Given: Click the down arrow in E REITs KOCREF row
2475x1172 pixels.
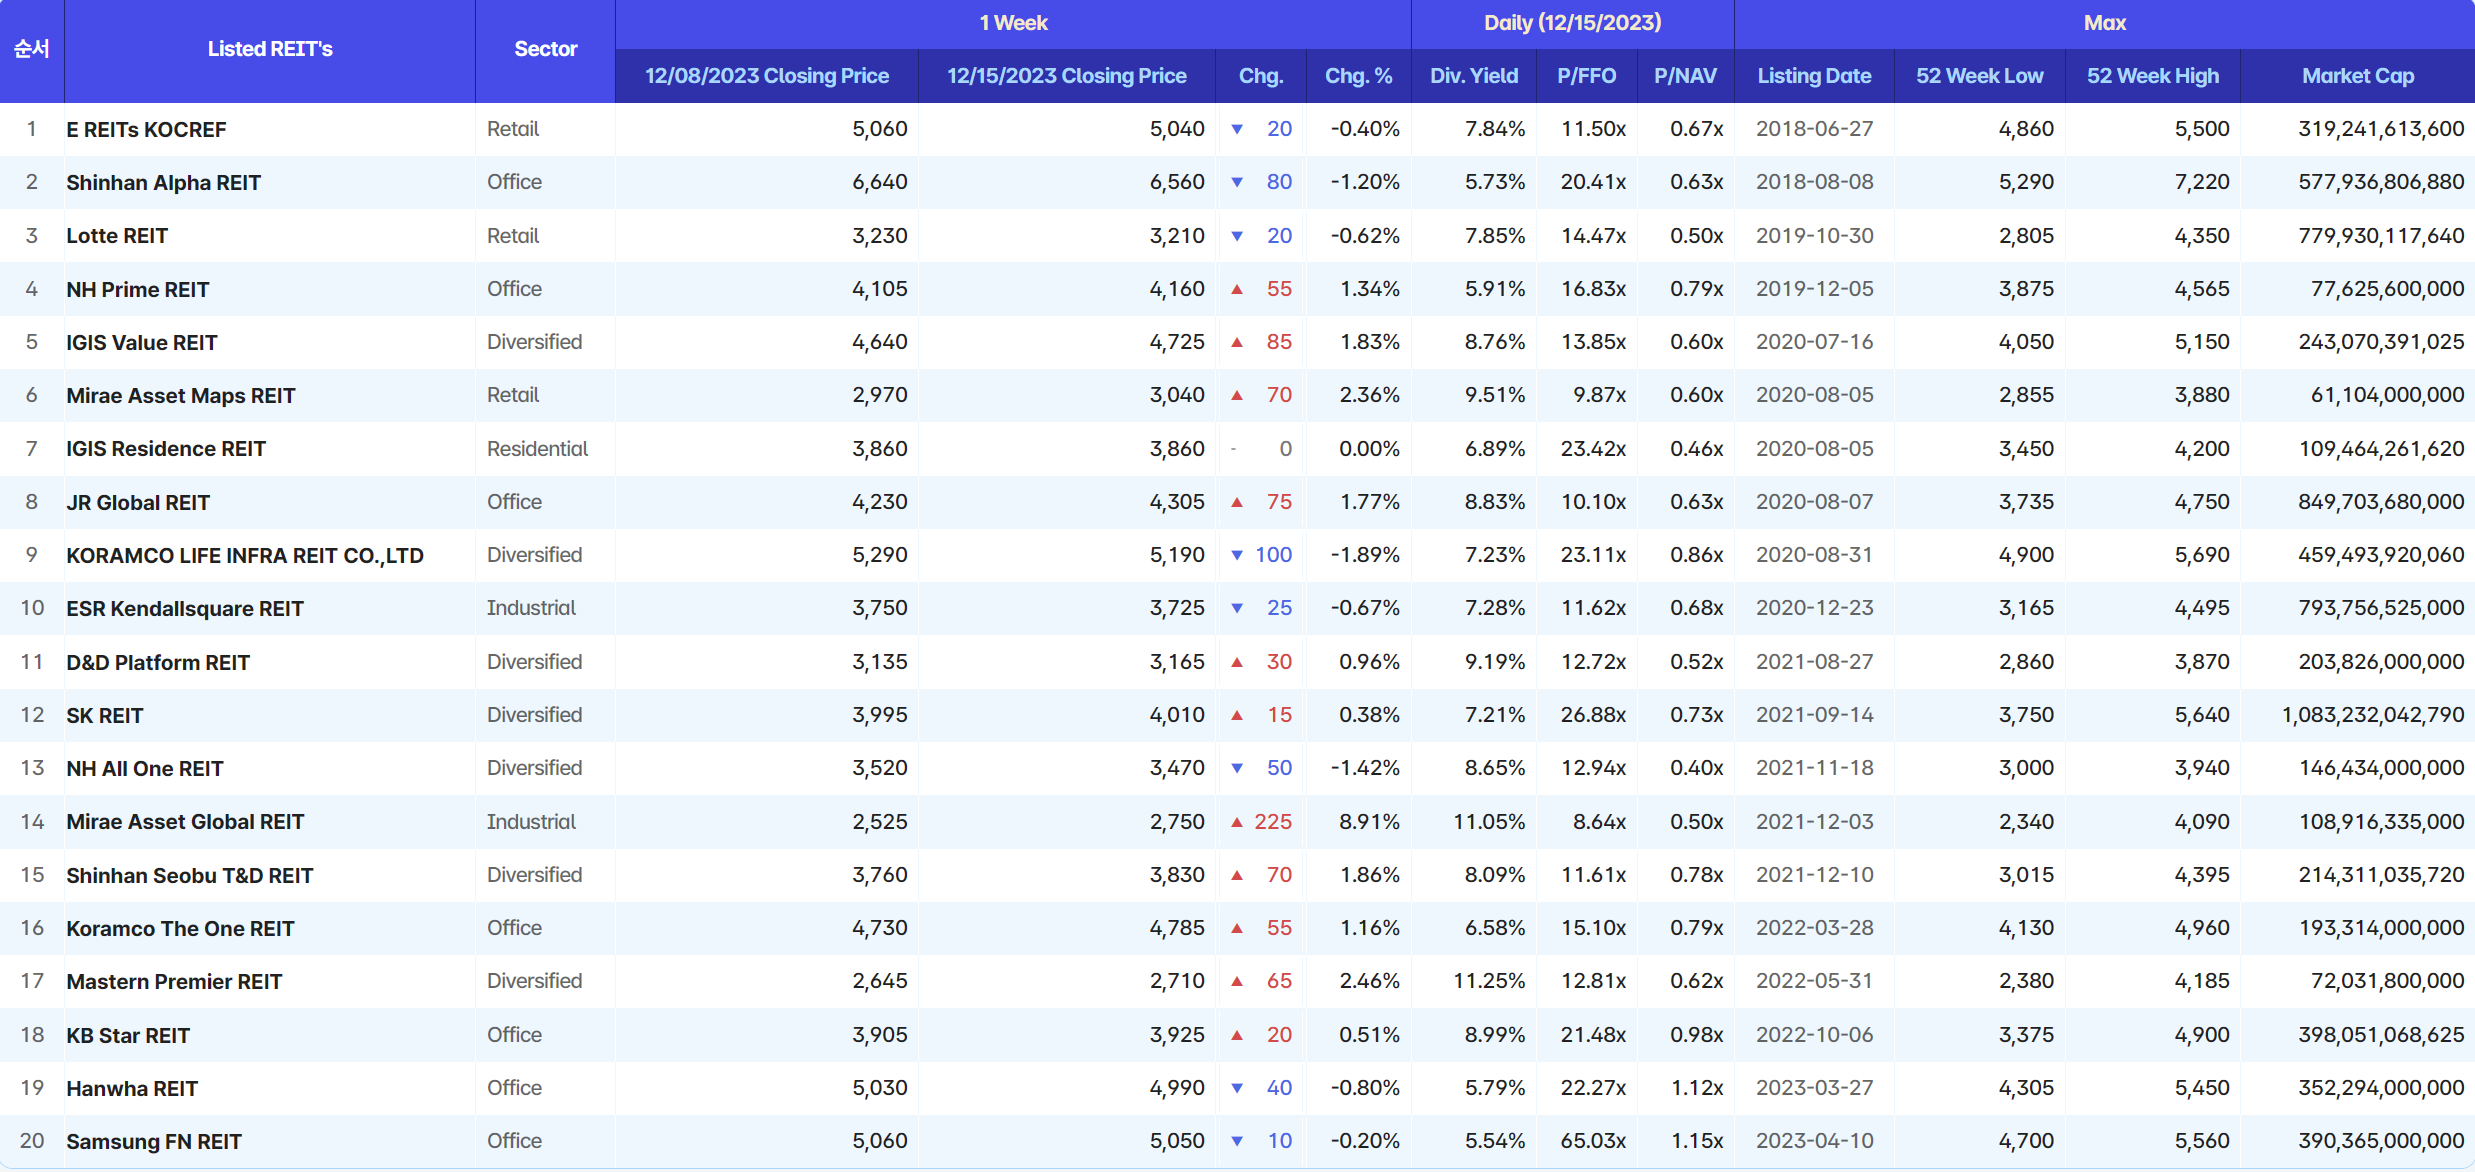Looking at the screenshot, I should (1237, 129).
